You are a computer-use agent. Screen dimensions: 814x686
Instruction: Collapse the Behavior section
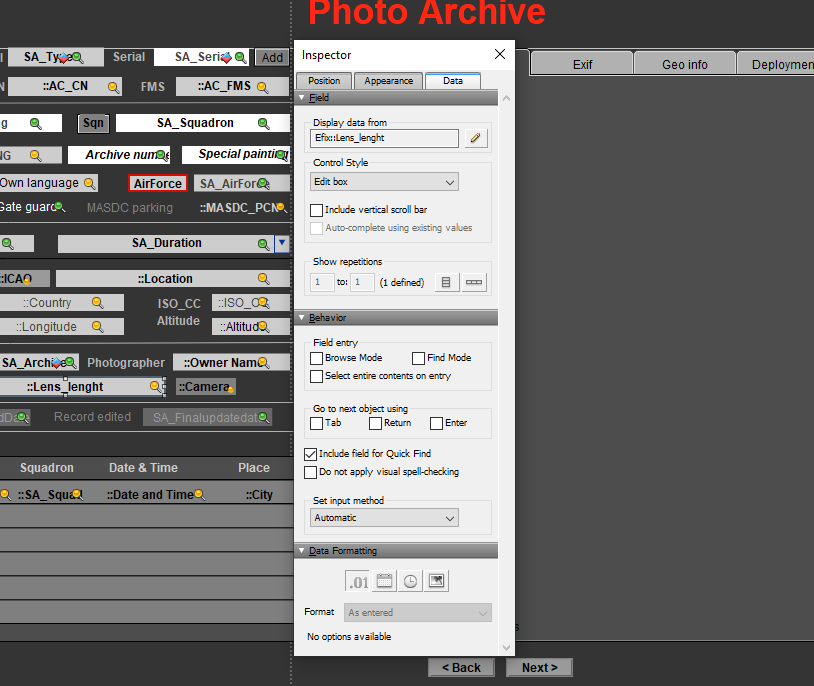click(301, 317)
